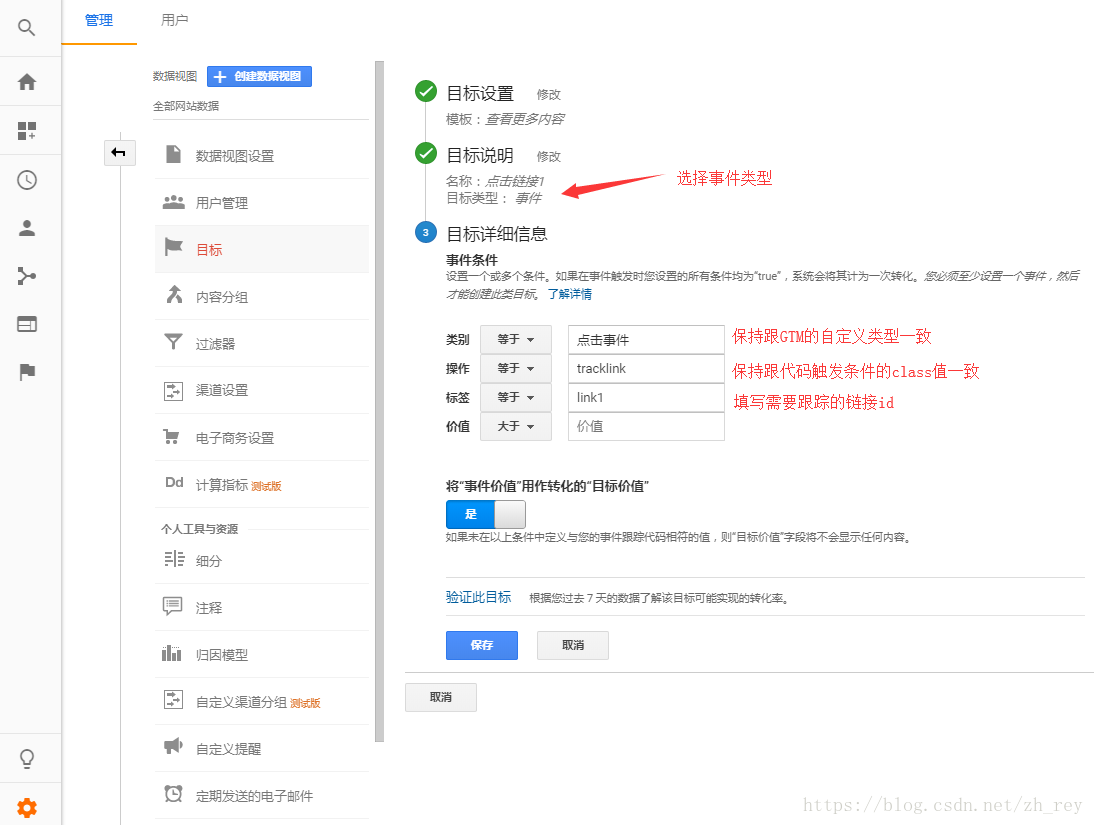Click the 操作 field containing tracklink
The image size is (1094, 825).
coord(647,368)
